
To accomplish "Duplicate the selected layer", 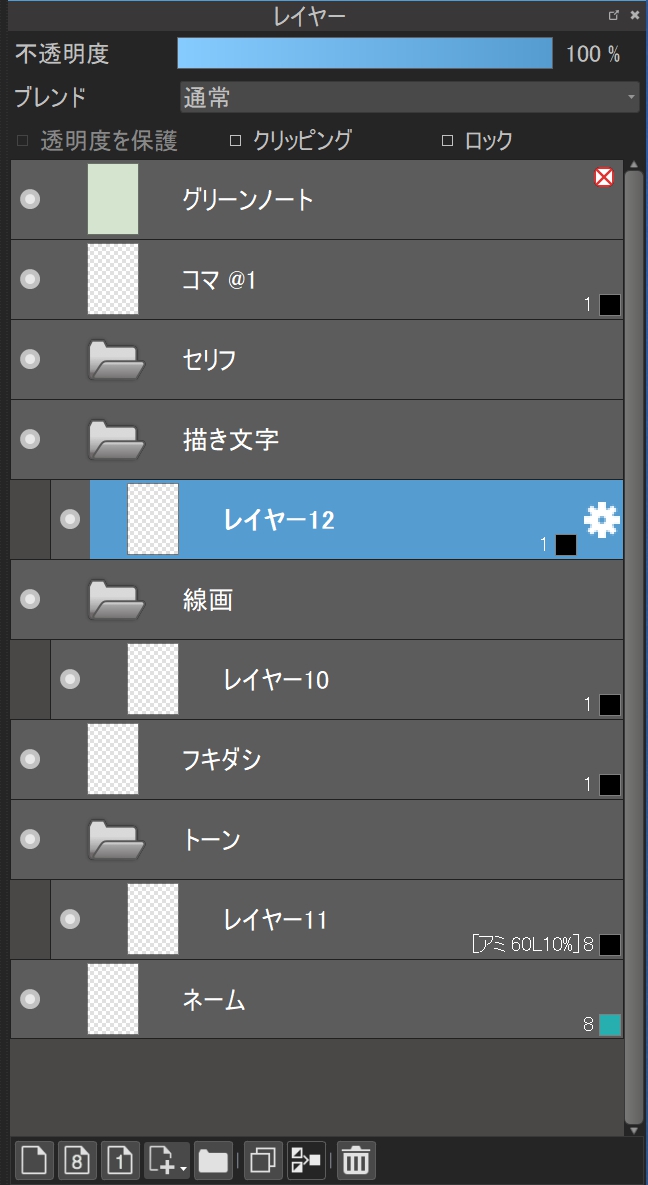I will 263,1160.
